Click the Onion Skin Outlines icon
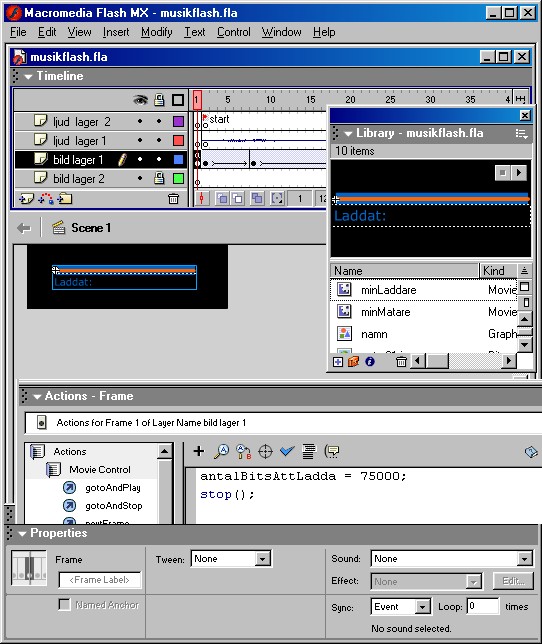The width and height of the screenshot is (542, 644). tap(237, 199)
